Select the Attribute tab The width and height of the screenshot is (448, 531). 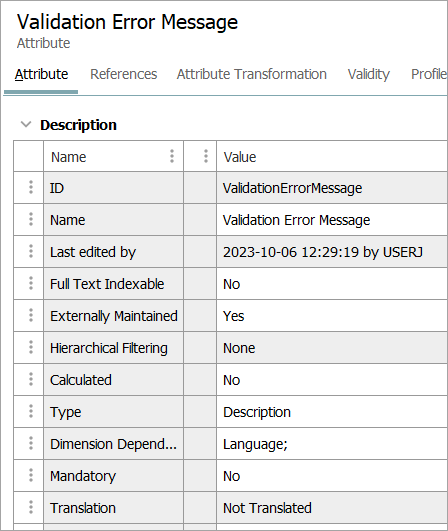point(41,74)
